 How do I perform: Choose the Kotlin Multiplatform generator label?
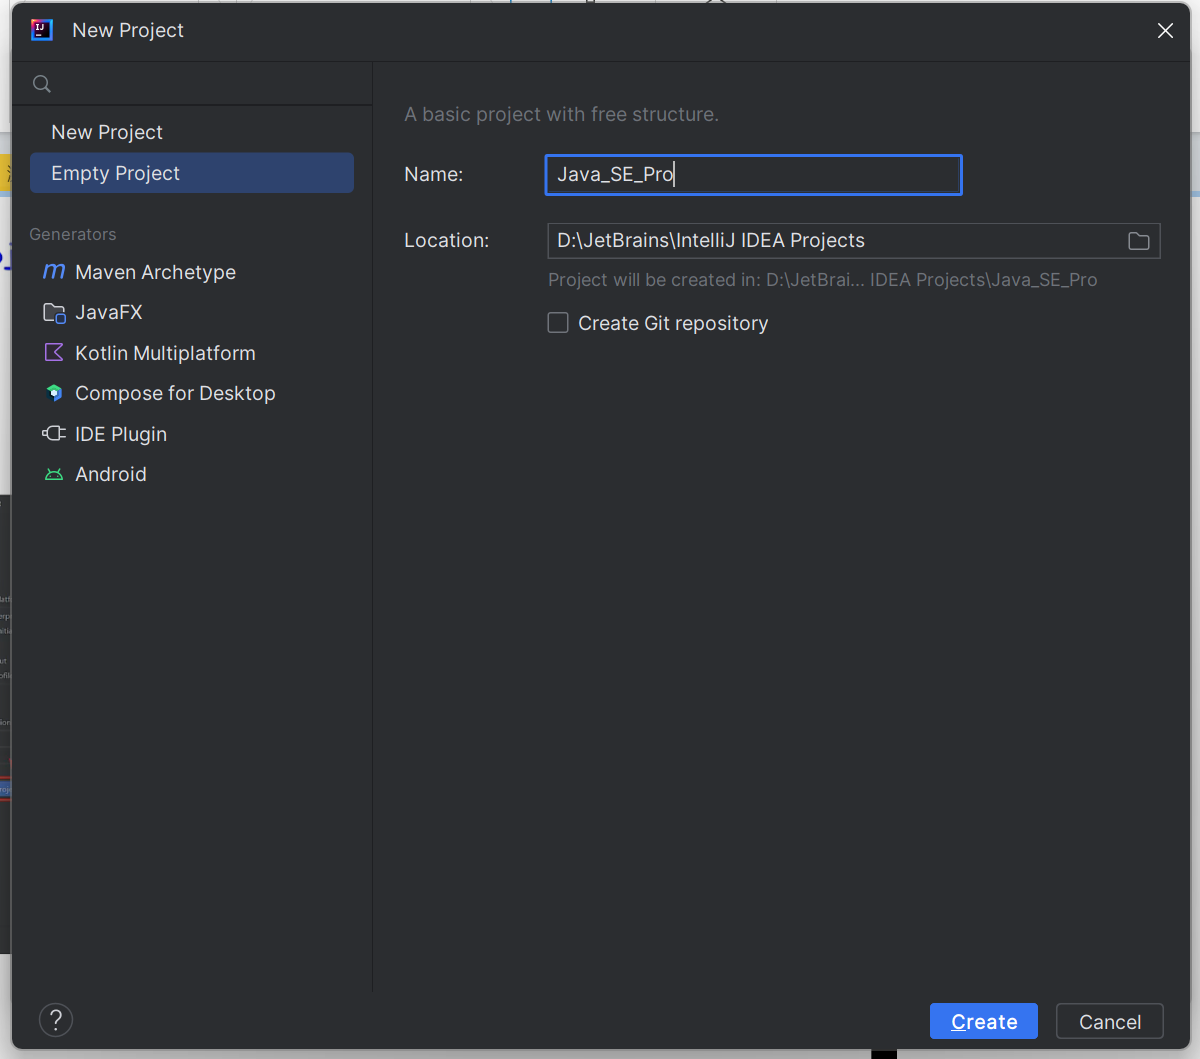pos(165,353)
